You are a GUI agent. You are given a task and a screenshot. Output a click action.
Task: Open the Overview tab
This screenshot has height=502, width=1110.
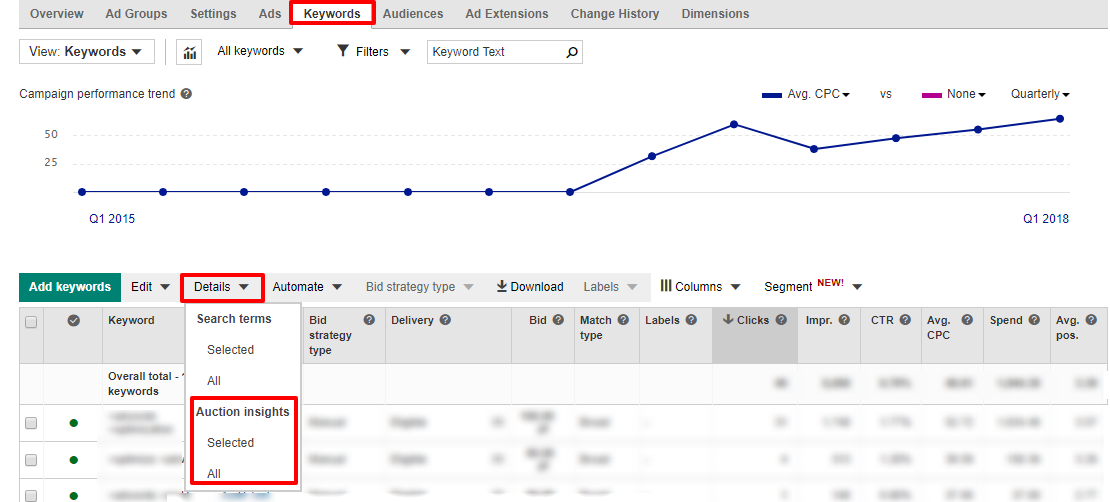[x=57, y=13]
